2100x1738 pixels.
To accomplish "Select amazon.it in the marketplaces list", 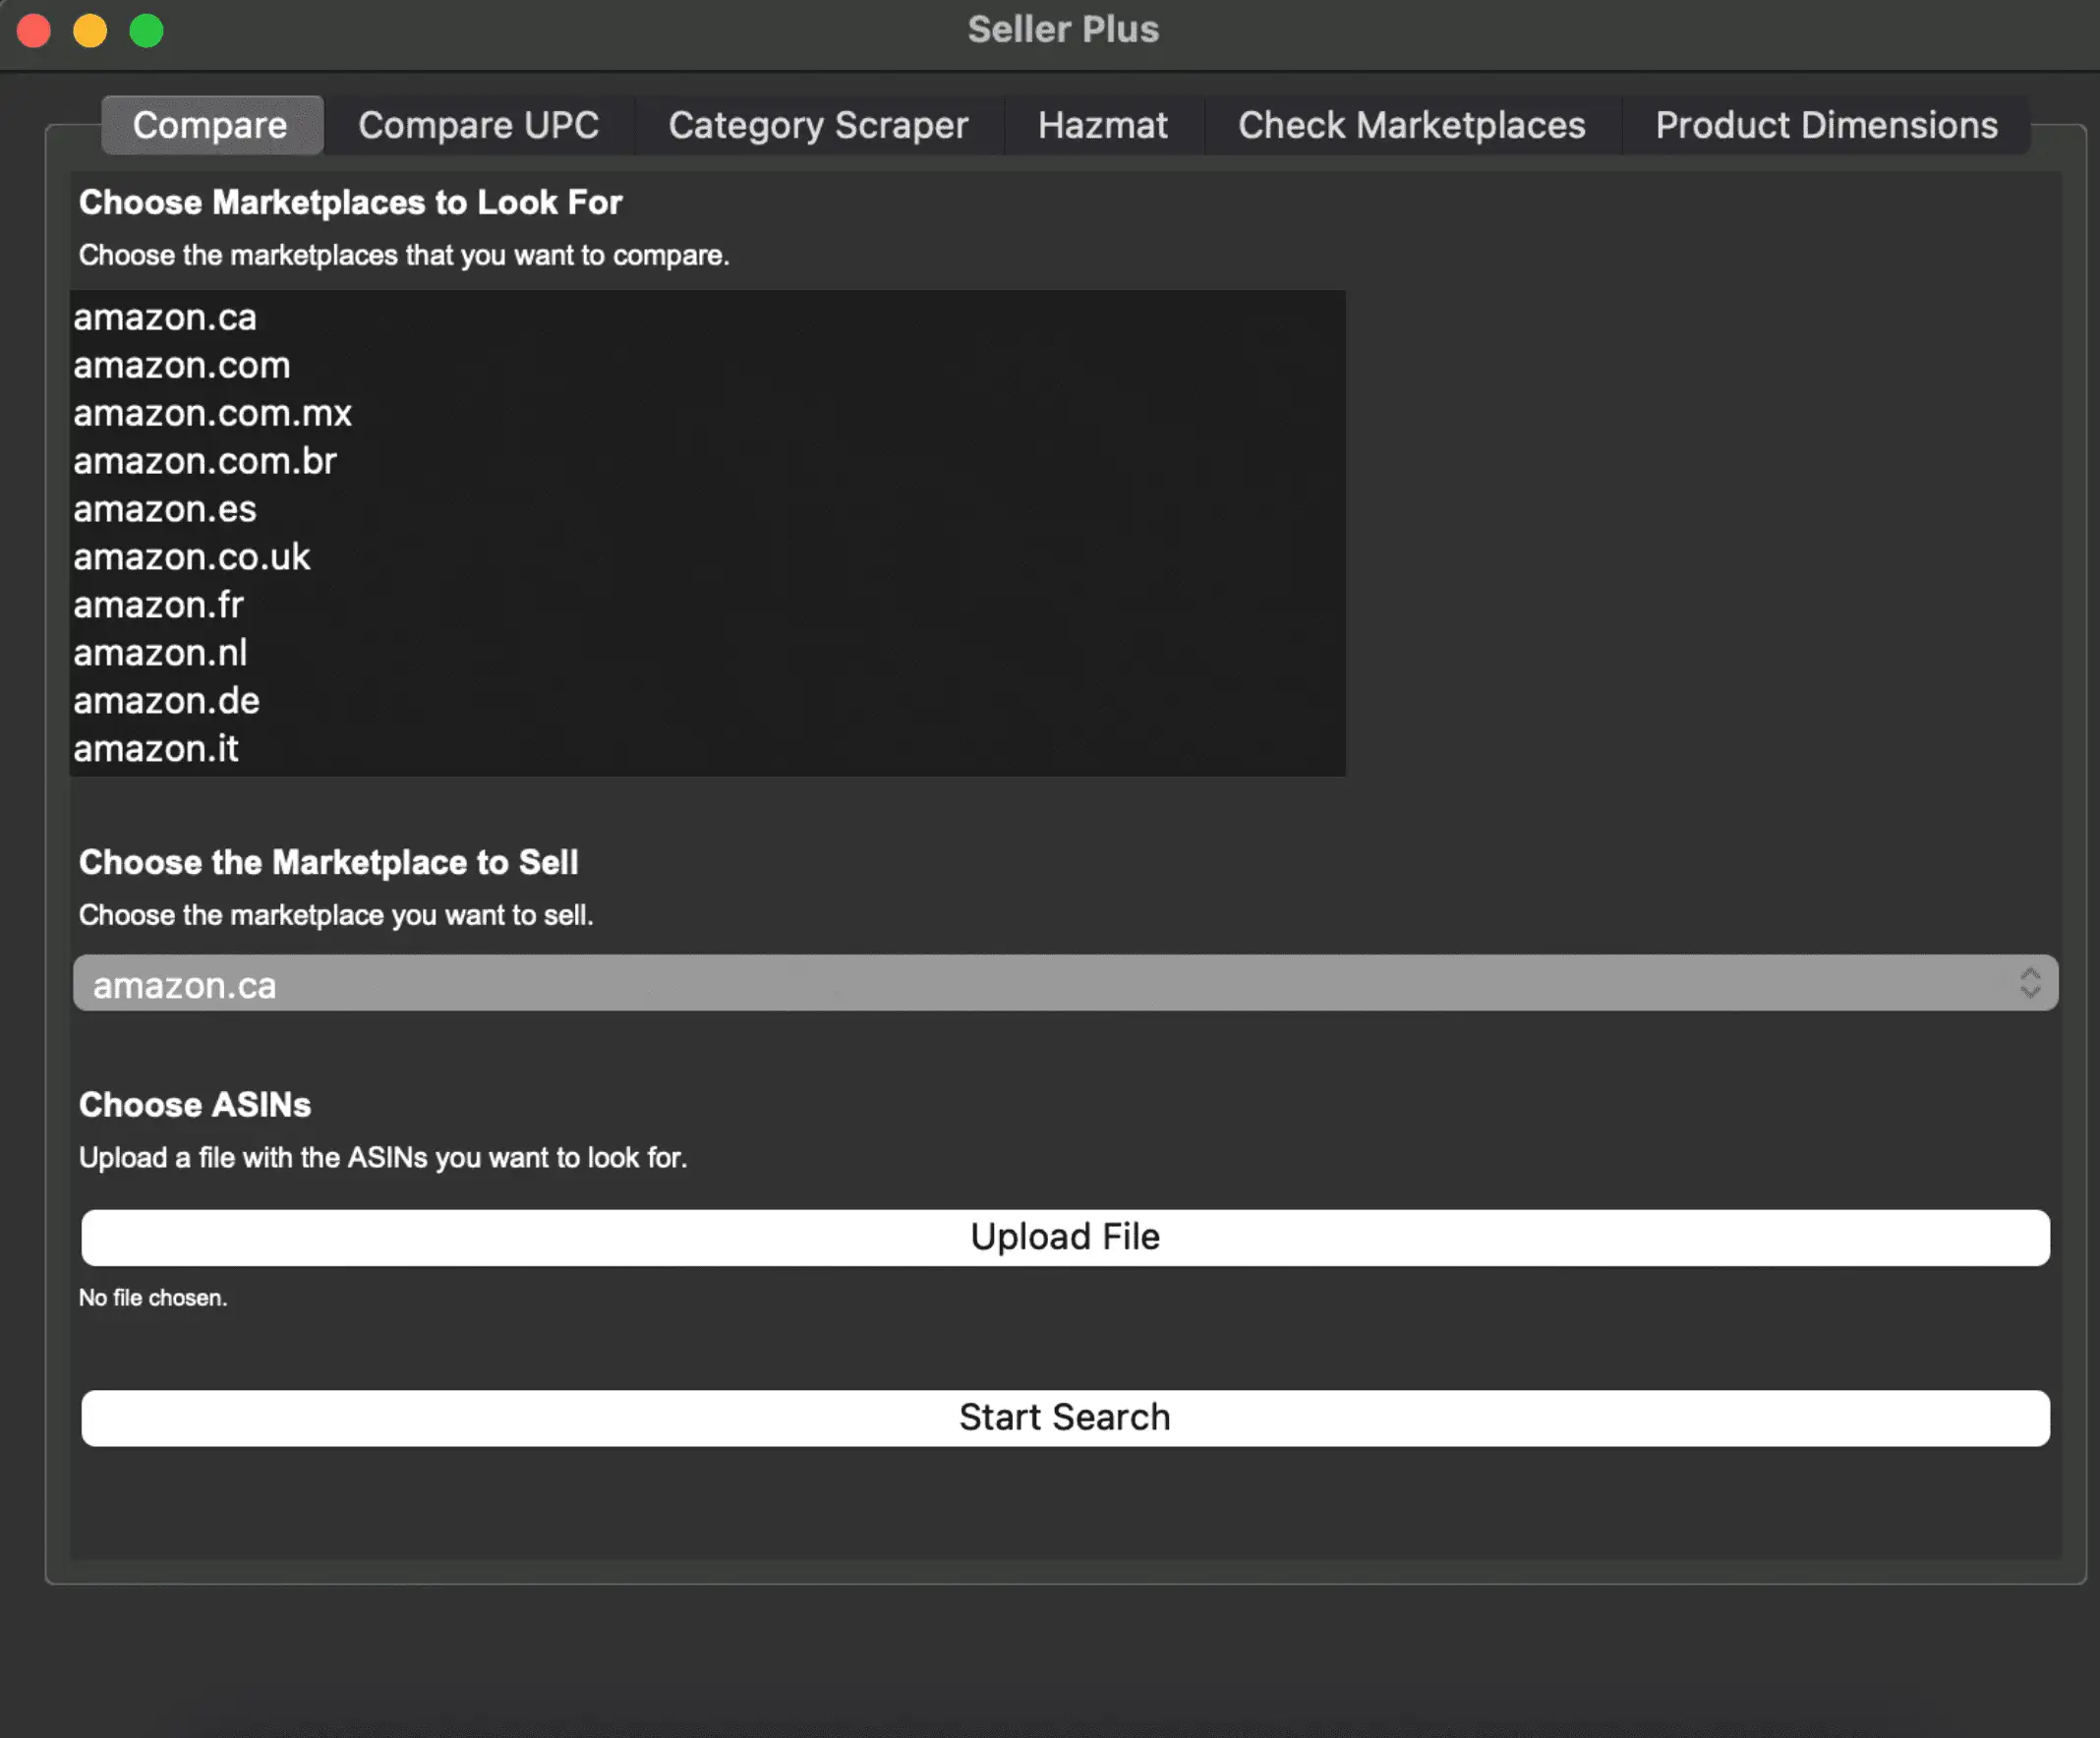I will coord(707,750).
